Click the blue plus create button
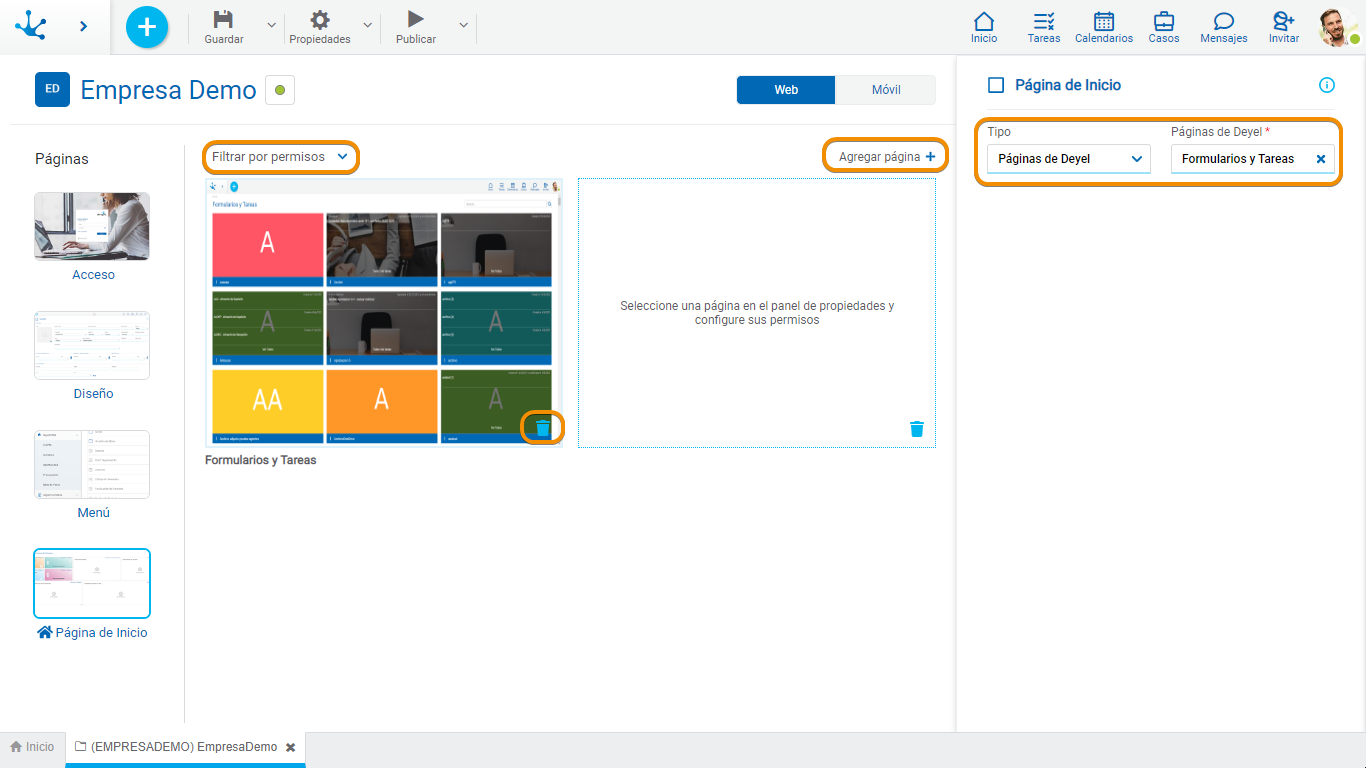Image resolution: width=1366 pixels, height=768 pixels. point(147,26)
